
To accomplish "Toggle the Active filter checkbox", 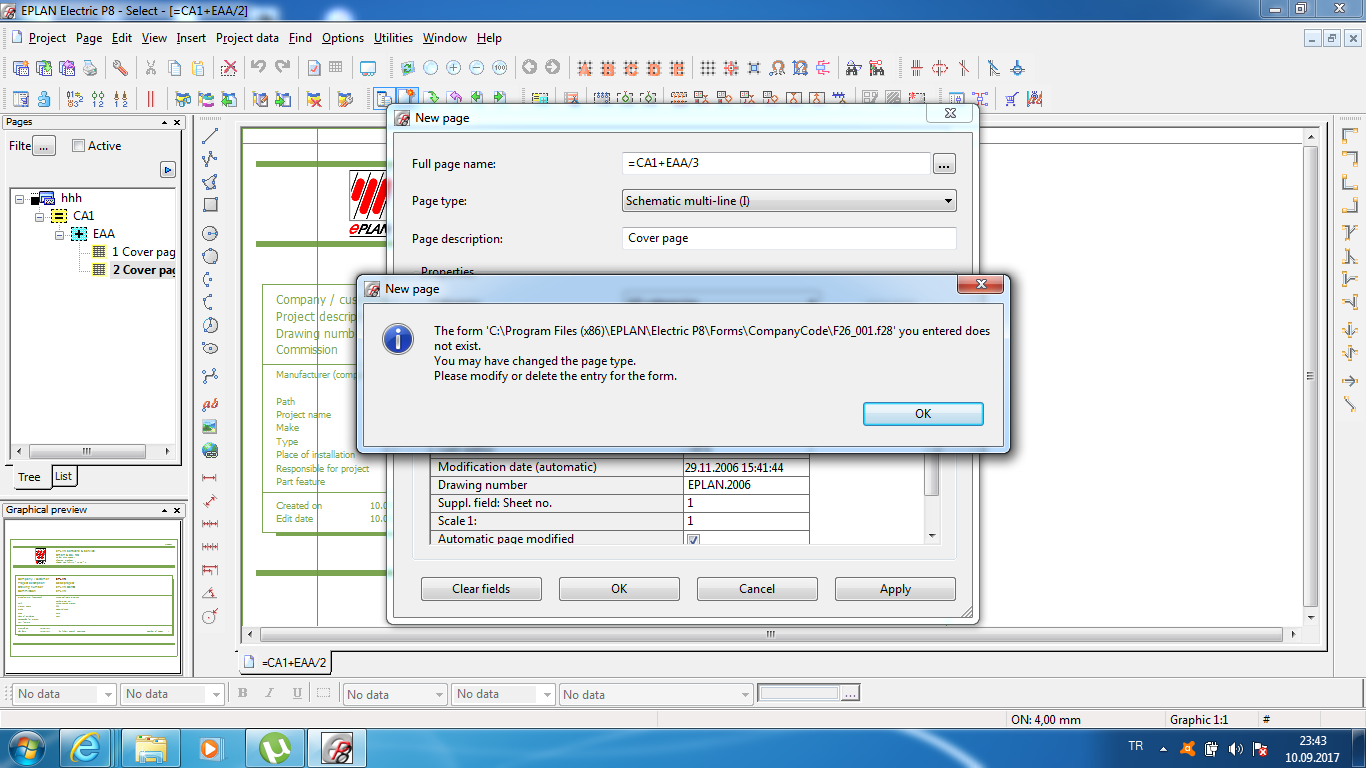I will pos(79,146).
